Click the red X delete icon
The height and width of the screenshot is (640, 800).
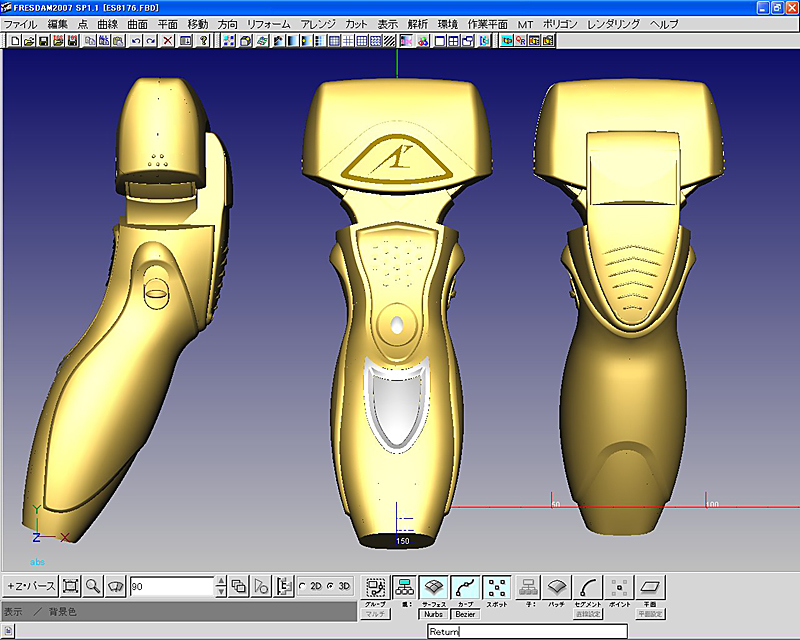point(167,41)
